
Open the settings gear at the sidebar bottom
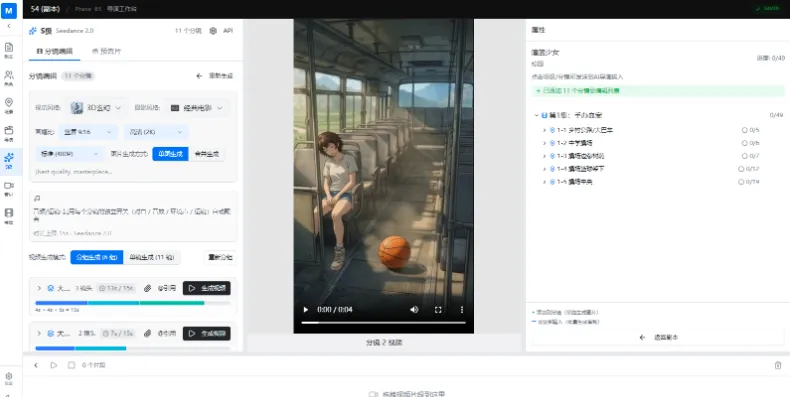tap(9, 376)
